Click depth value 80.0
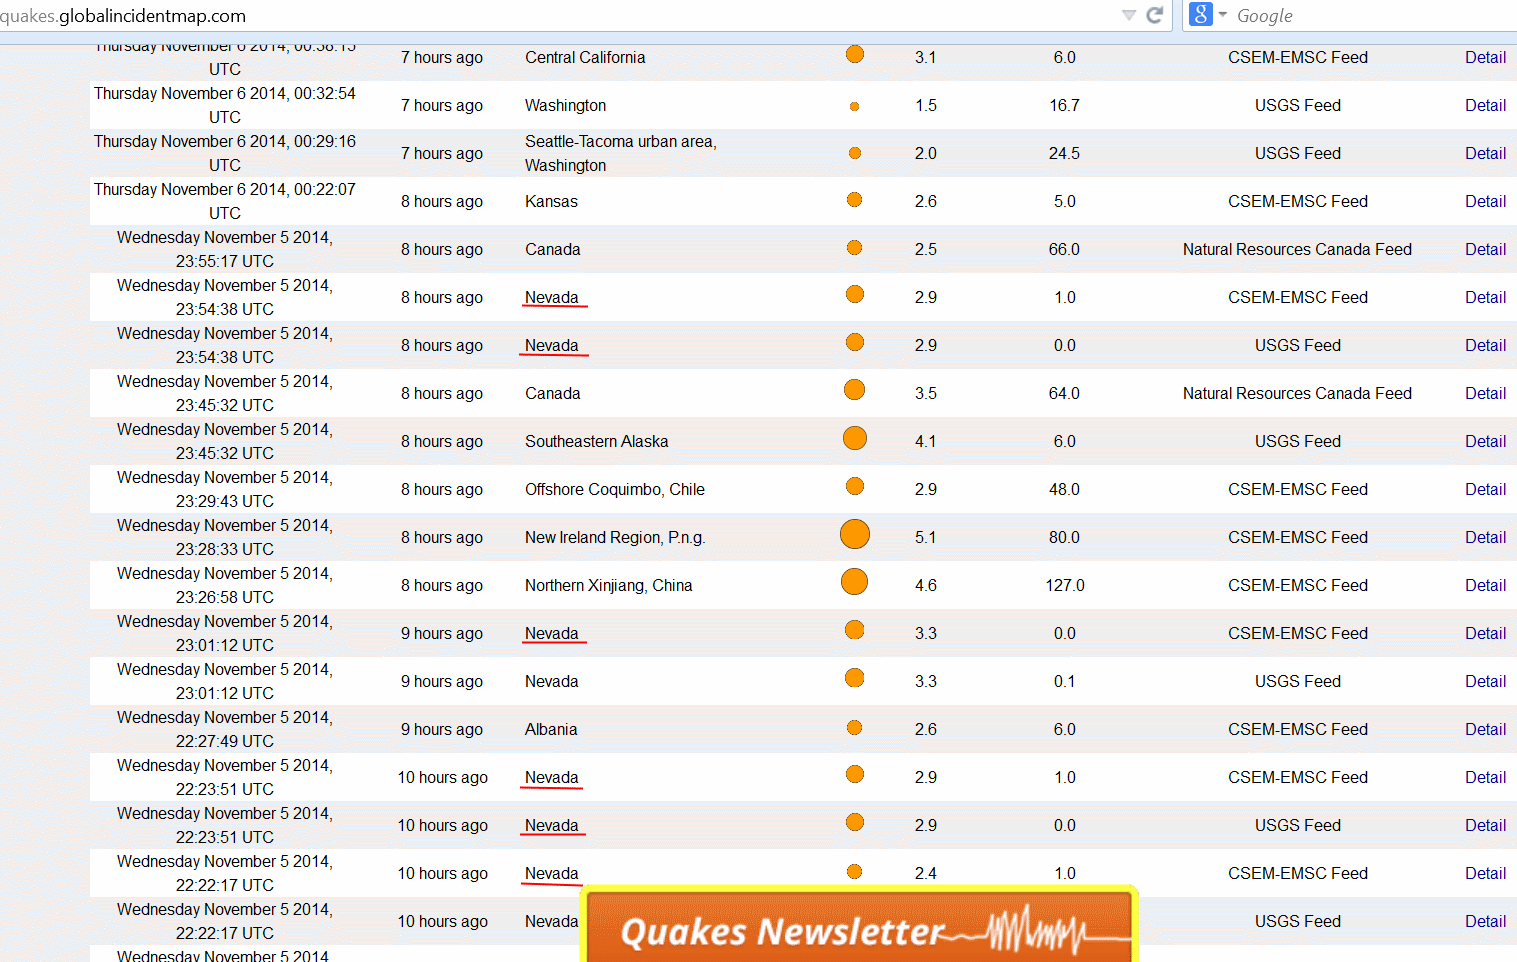This screenshot has height=962, width=1517. point(1064,537)
